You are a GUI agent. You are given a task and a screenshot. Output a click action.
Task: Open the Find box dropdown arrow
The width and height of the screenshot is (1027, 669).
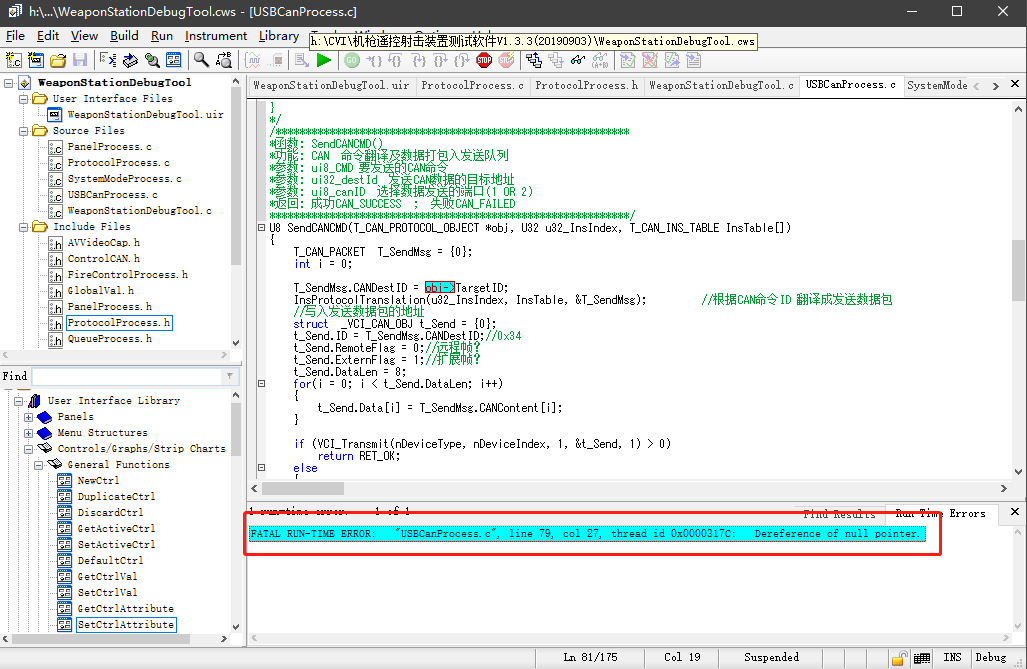point(230,376)
